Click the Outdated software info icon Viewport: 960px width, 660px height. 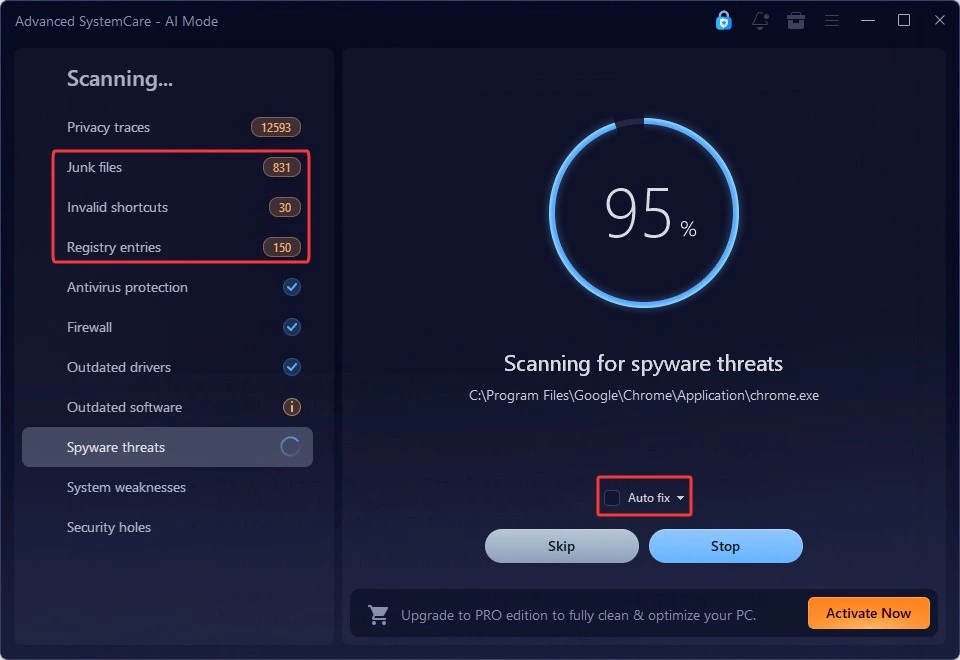coord(291,407)
